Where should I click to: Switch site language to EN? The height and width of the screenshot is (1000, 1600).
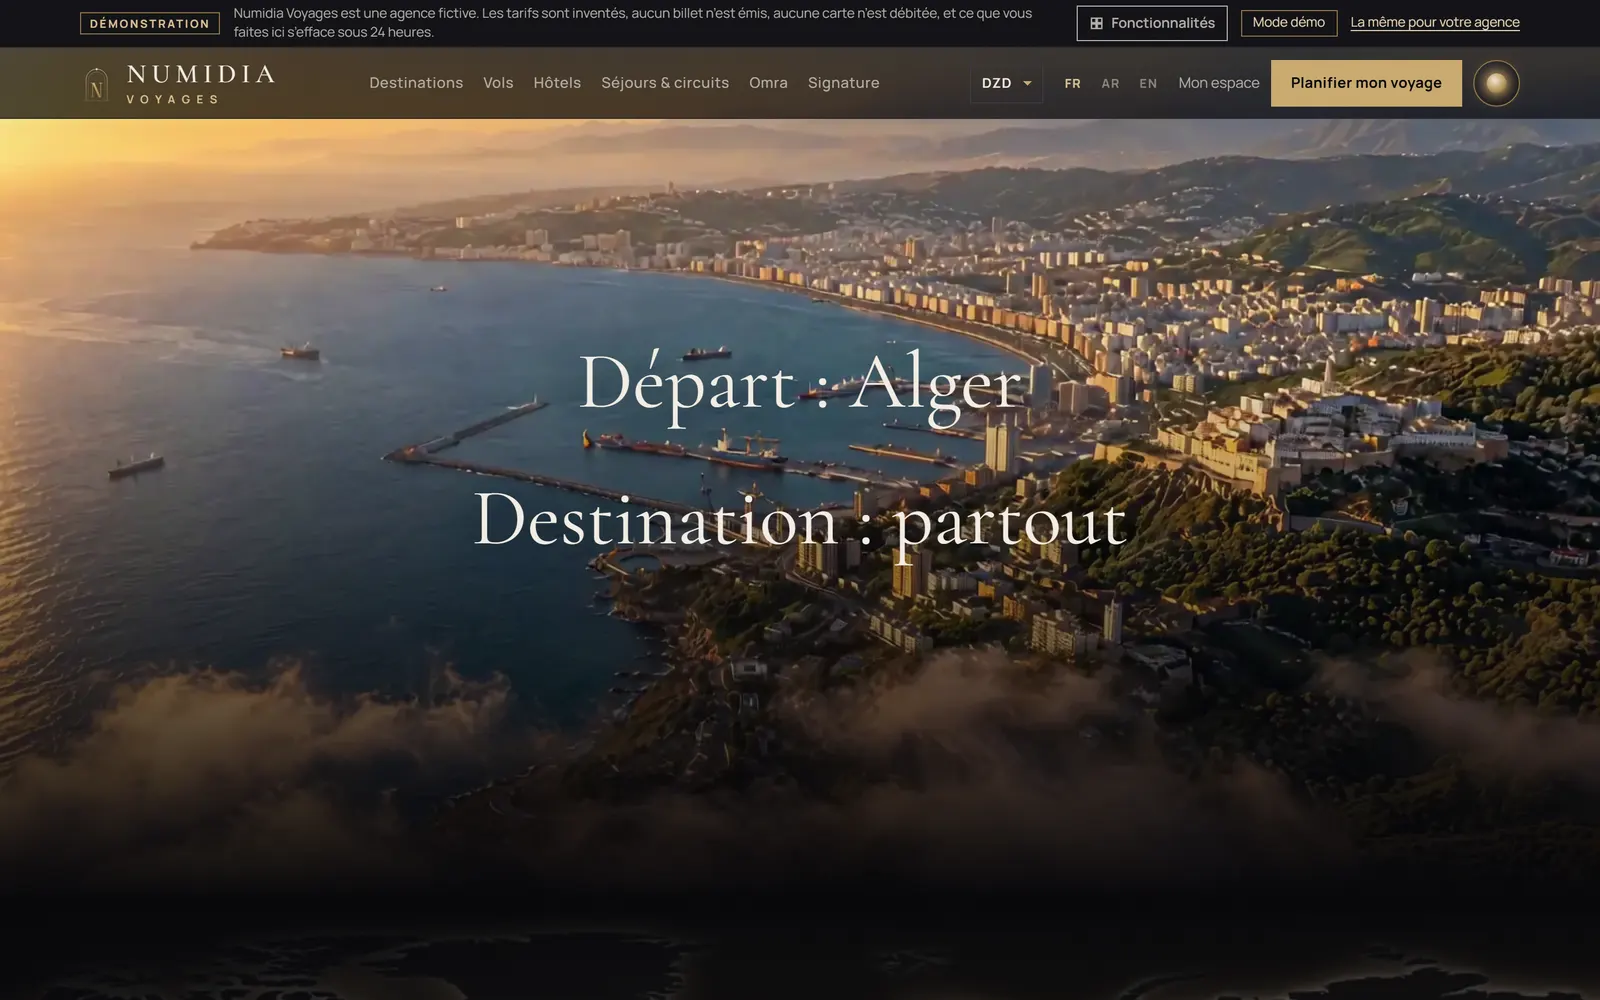coord(1148,83)
